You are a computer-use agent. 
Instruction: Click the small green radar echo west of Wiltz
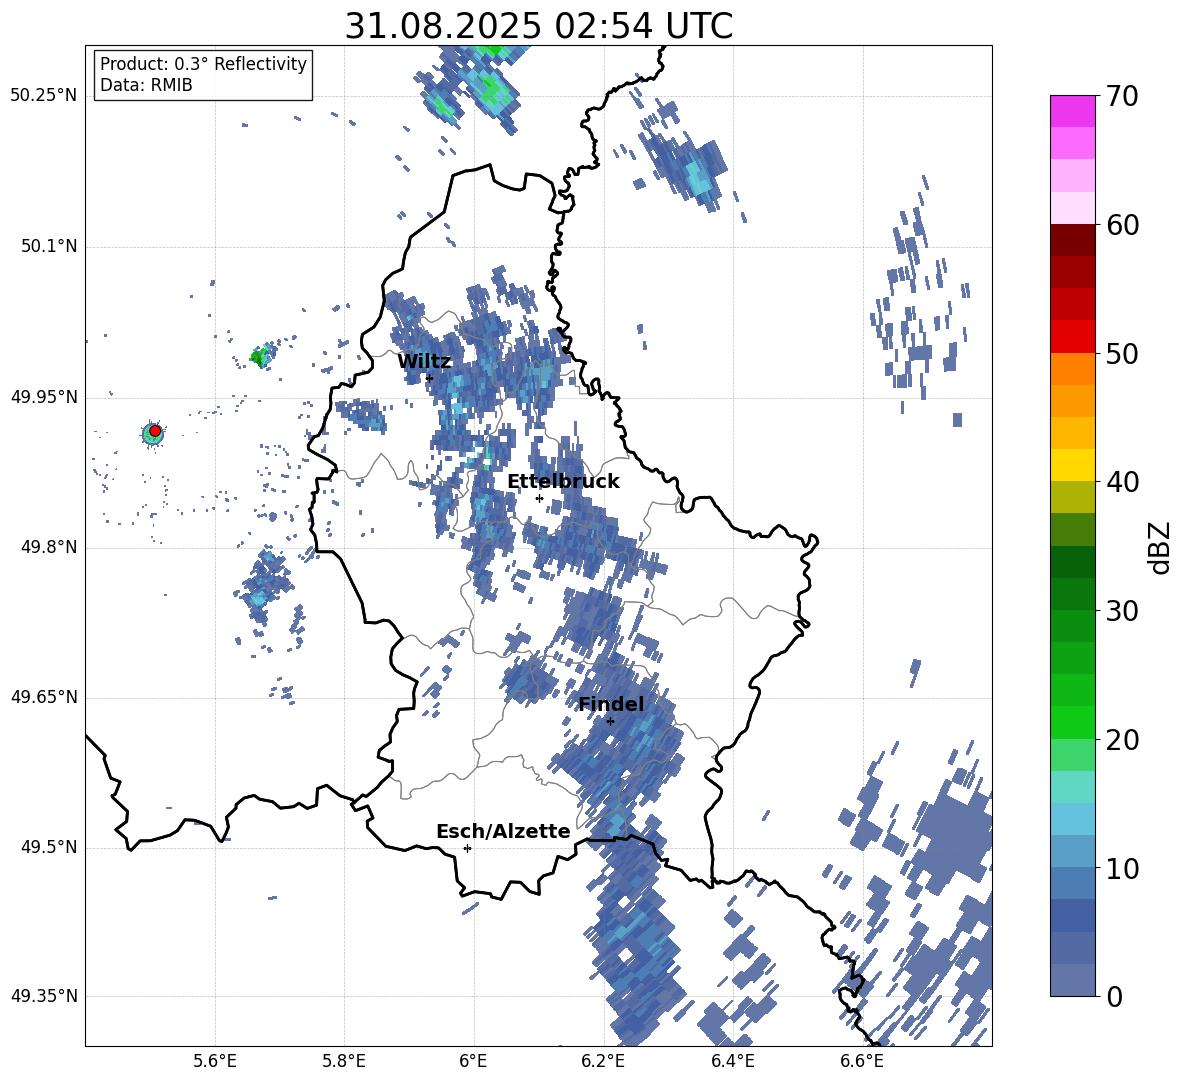261,356
